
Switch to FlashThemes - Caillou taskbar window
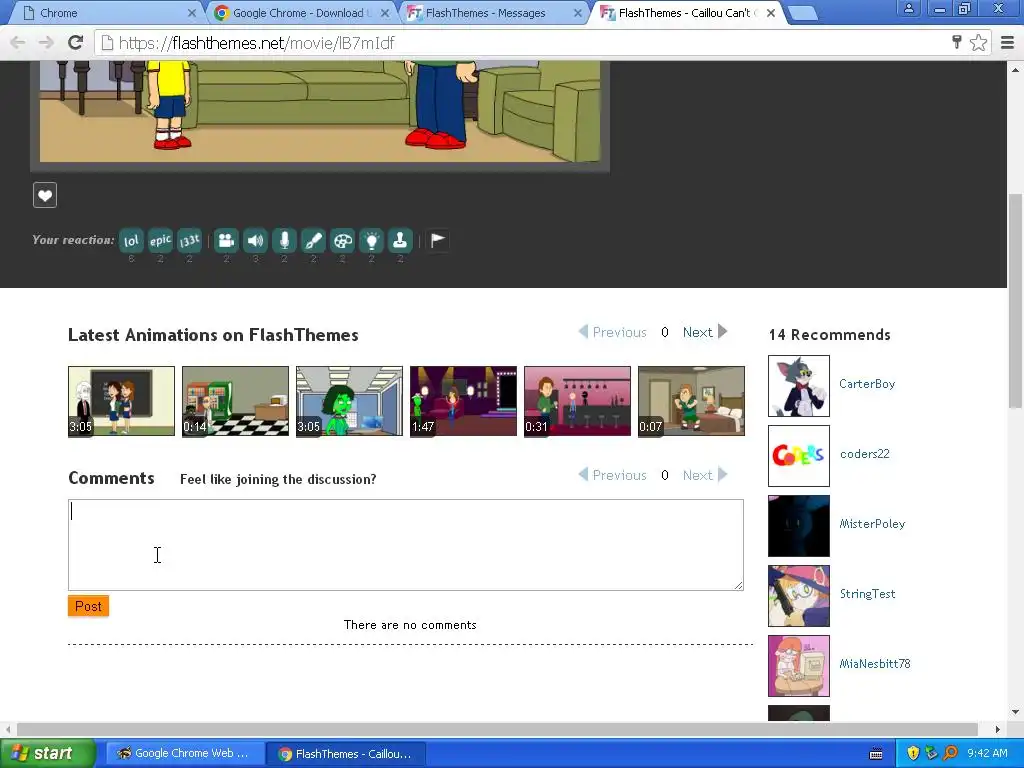(346, 754)
